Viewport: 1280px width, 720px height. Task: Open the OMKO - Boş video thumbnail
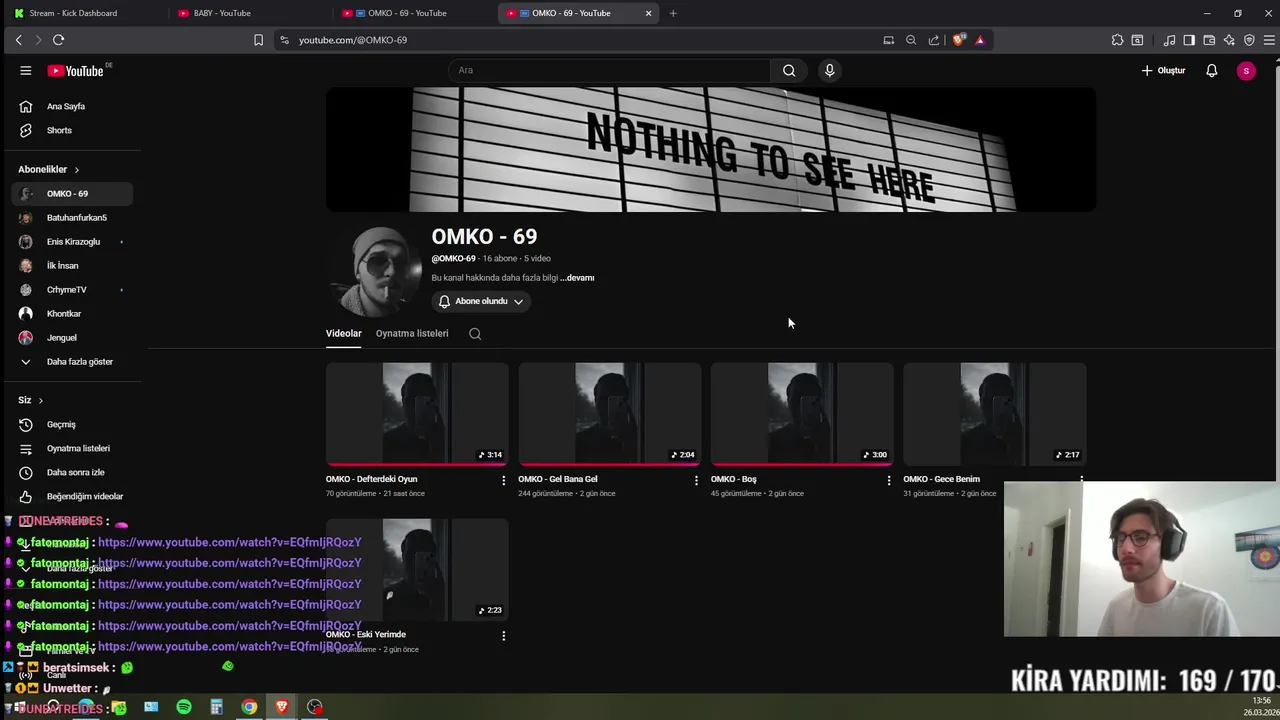pos(802,414)
